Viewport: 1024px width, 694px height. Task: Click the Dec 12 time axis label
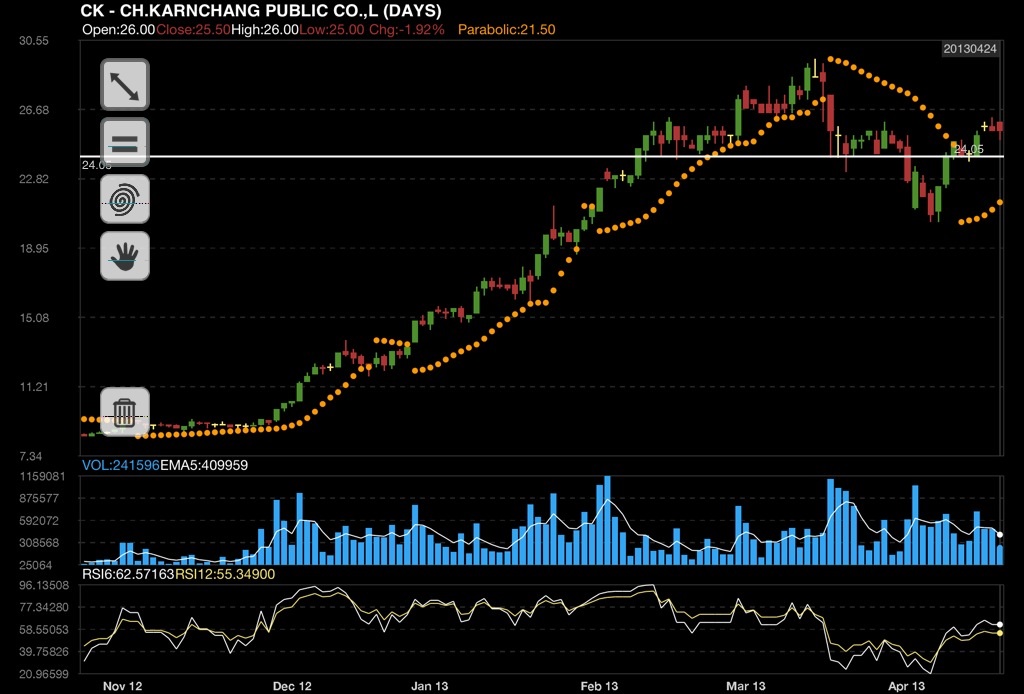pos(292,686)
